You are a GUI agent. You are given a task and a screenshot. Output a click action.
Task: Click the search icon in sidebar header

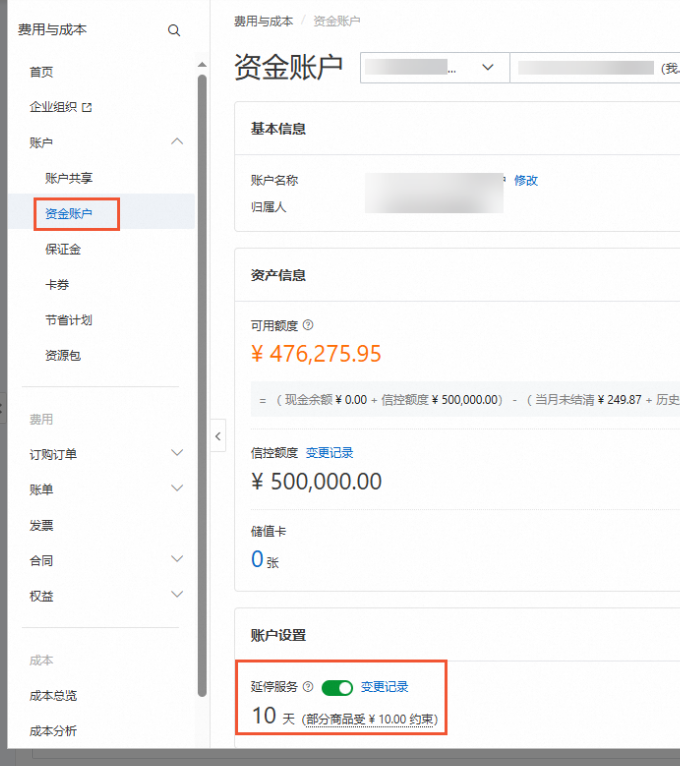click(174, 31)
